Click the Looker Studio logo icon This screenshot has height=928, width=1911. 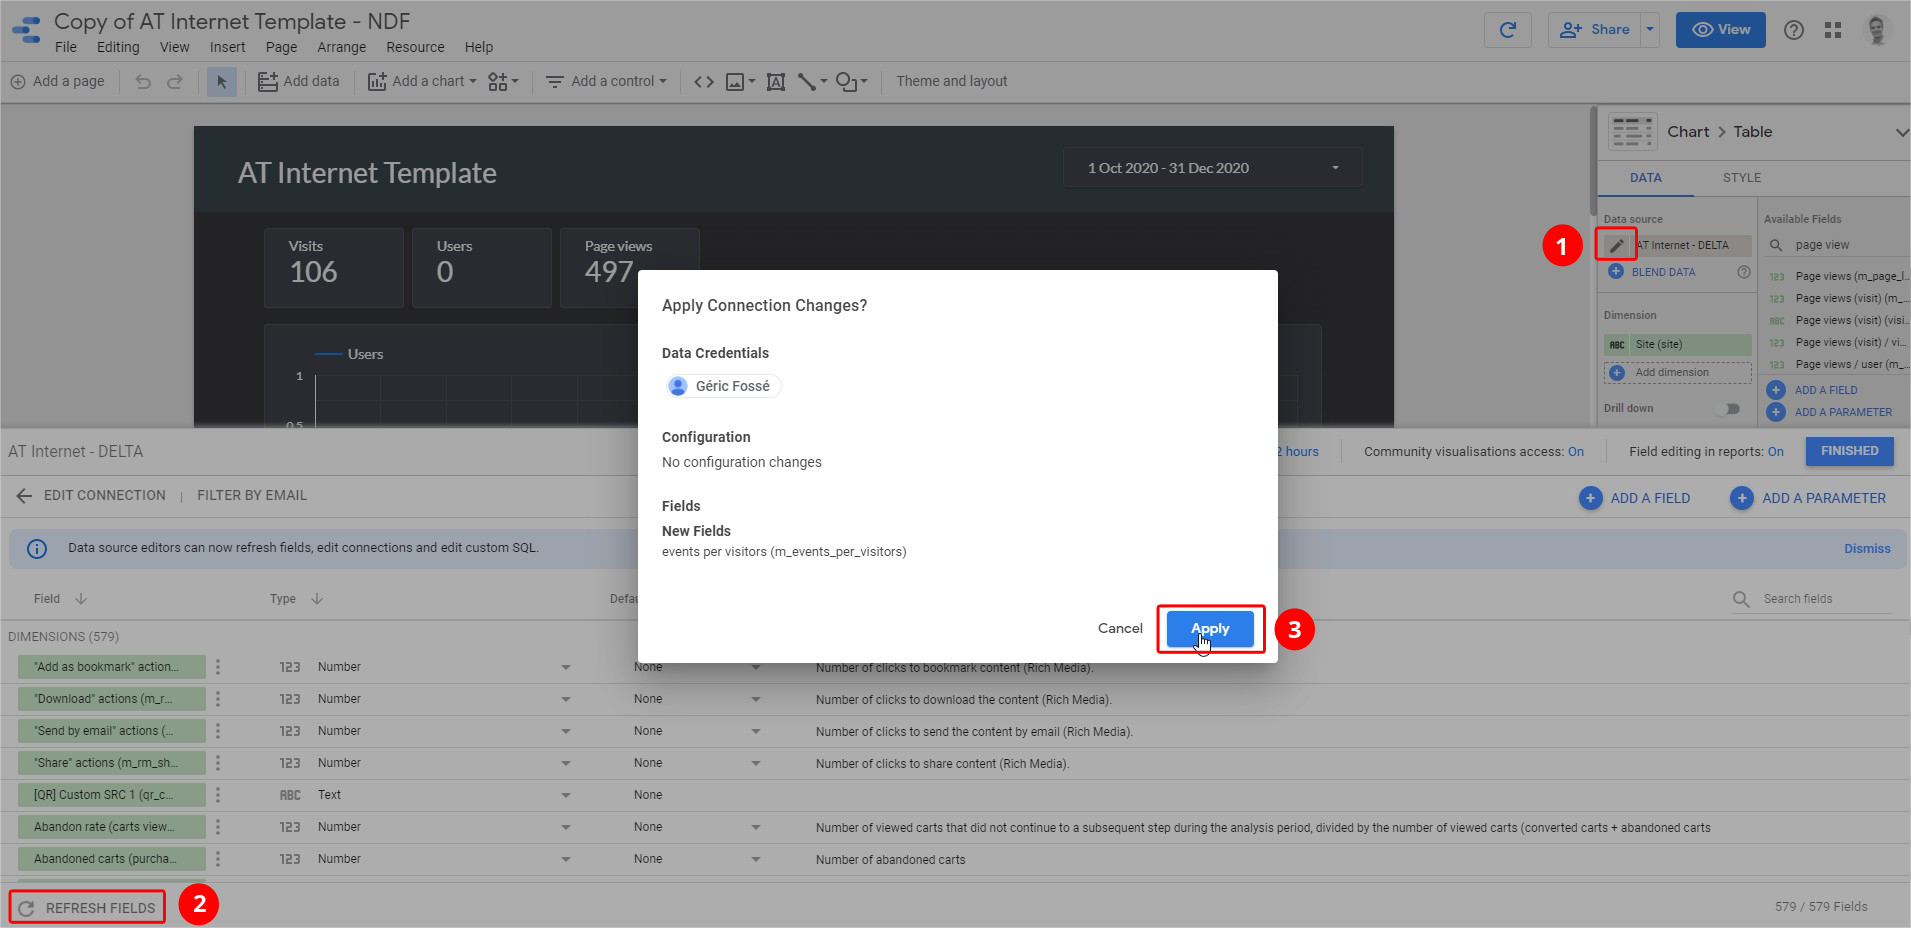click(26, 30)
